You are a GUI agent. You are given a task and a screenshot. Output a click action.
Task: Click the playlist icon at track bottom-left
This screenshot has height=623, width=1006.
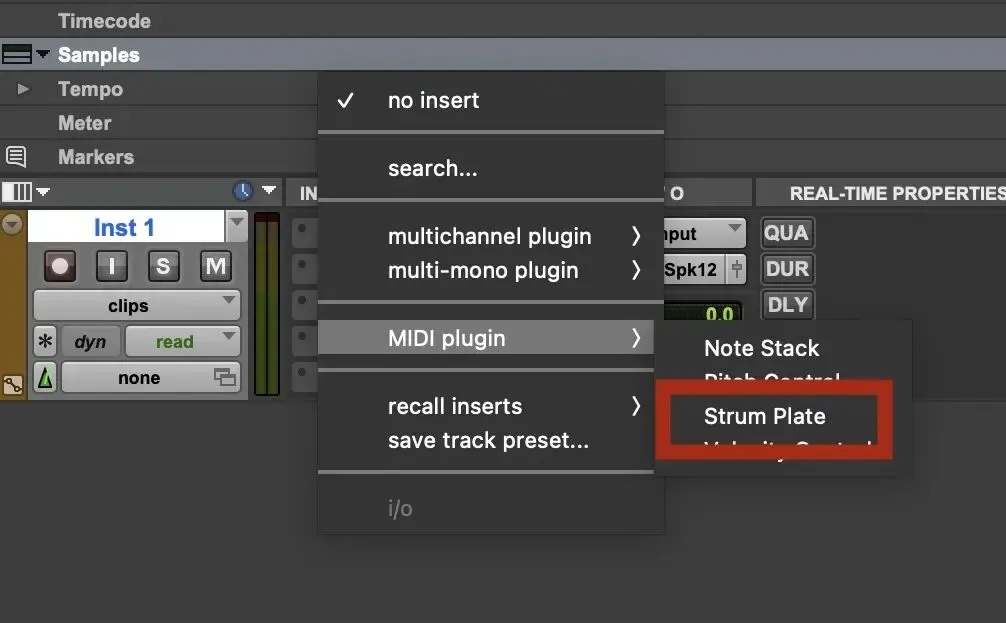(x=13, y=384)
